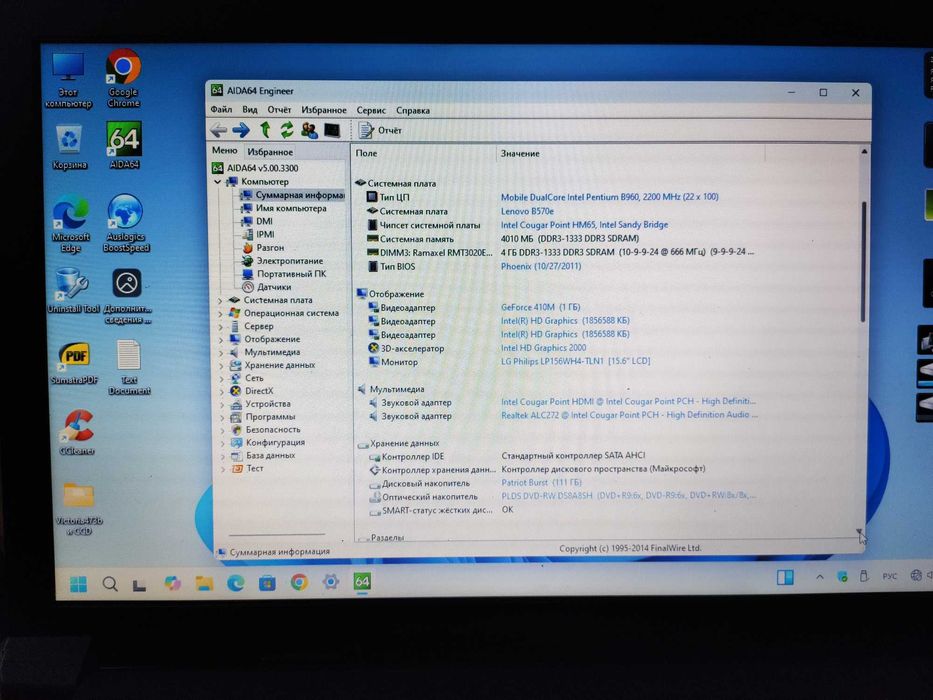Open the Отчёт menu in menu bar
Viewport: 933px width, 700px height.
click(x=279, y=110)
